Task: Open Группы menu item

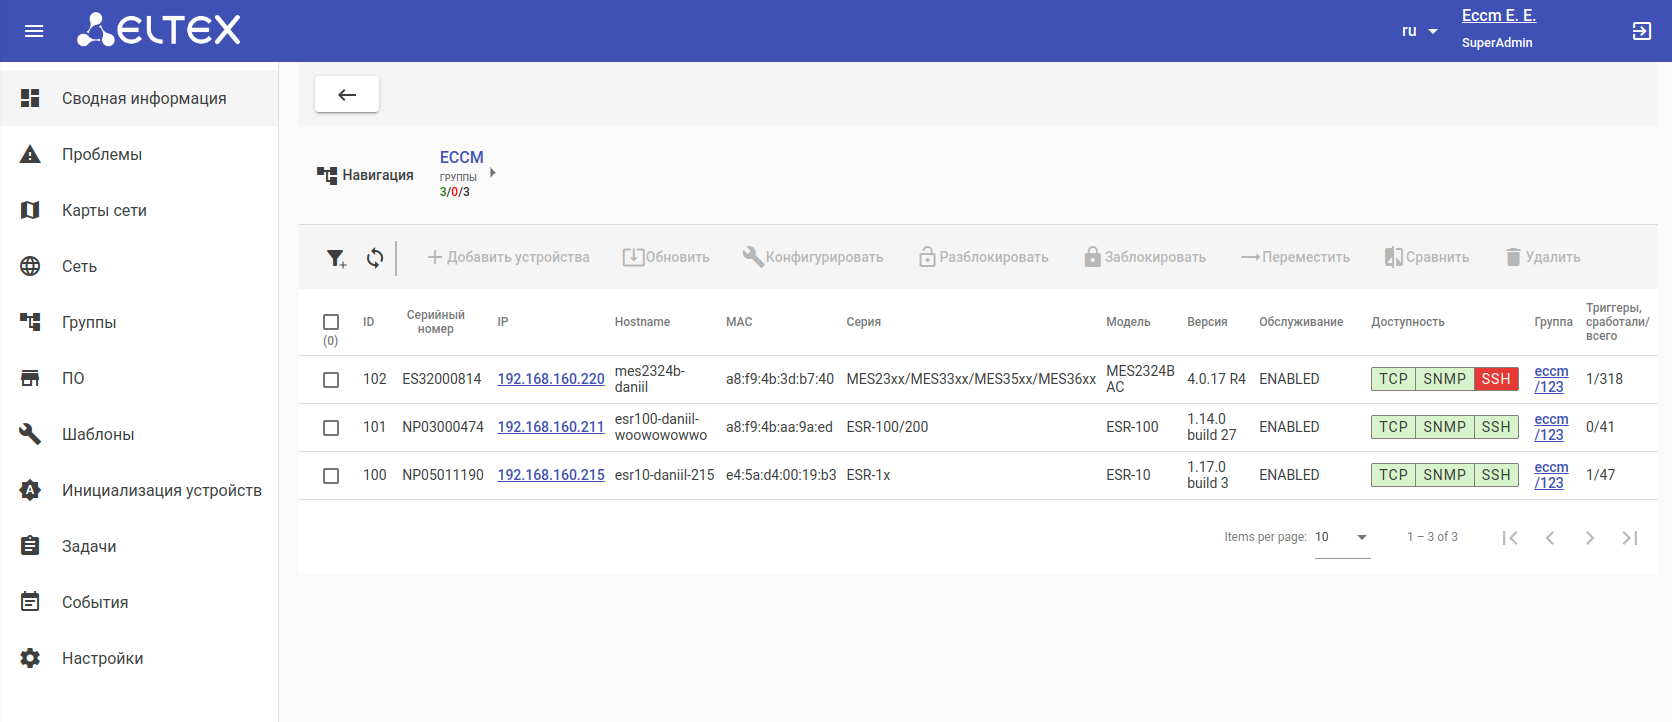Action: click(139, 322)
